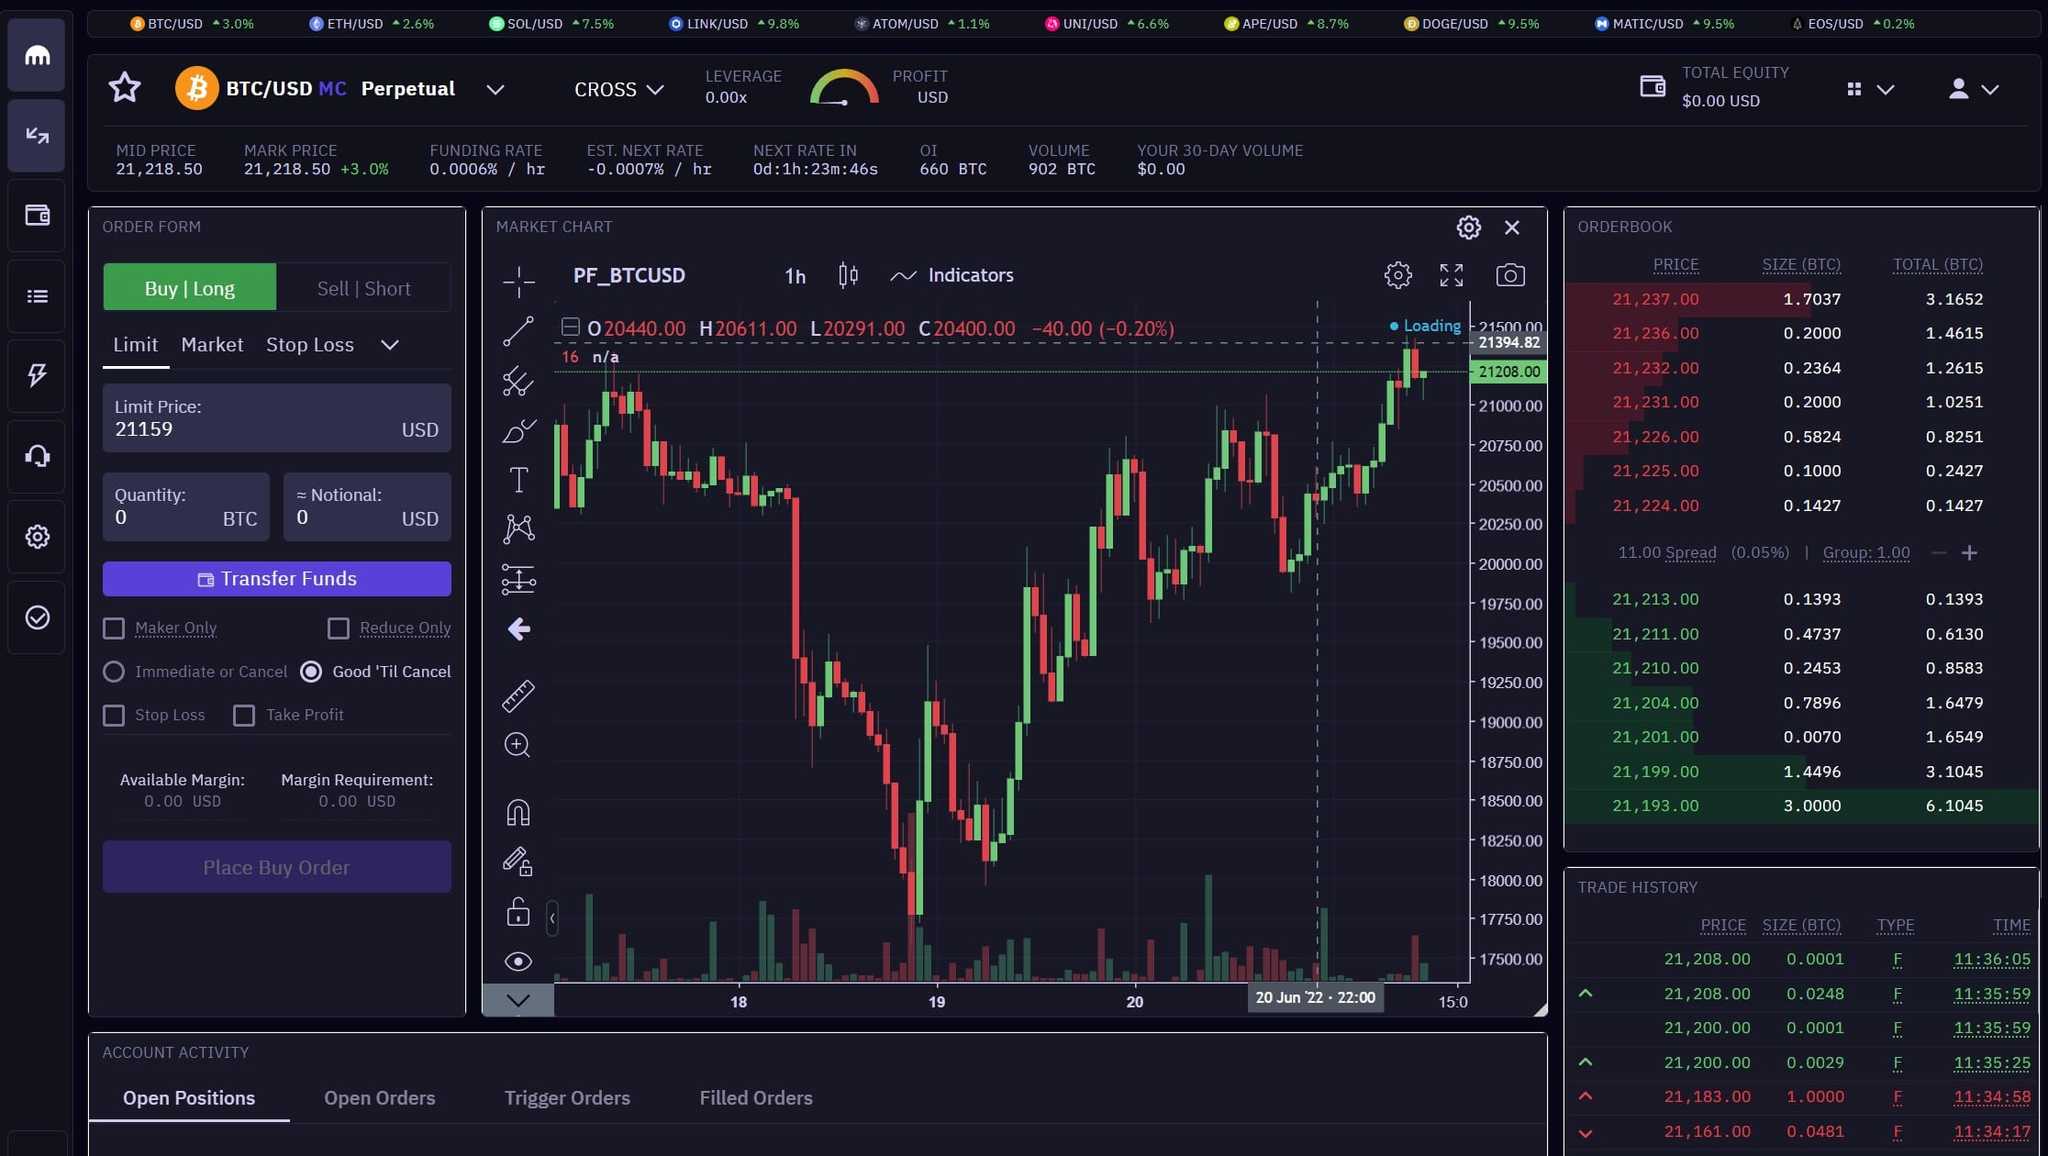This screenshot has width=2048, height=1156.
Task: Enable the Maker Only checkbox
Action: 114,628
